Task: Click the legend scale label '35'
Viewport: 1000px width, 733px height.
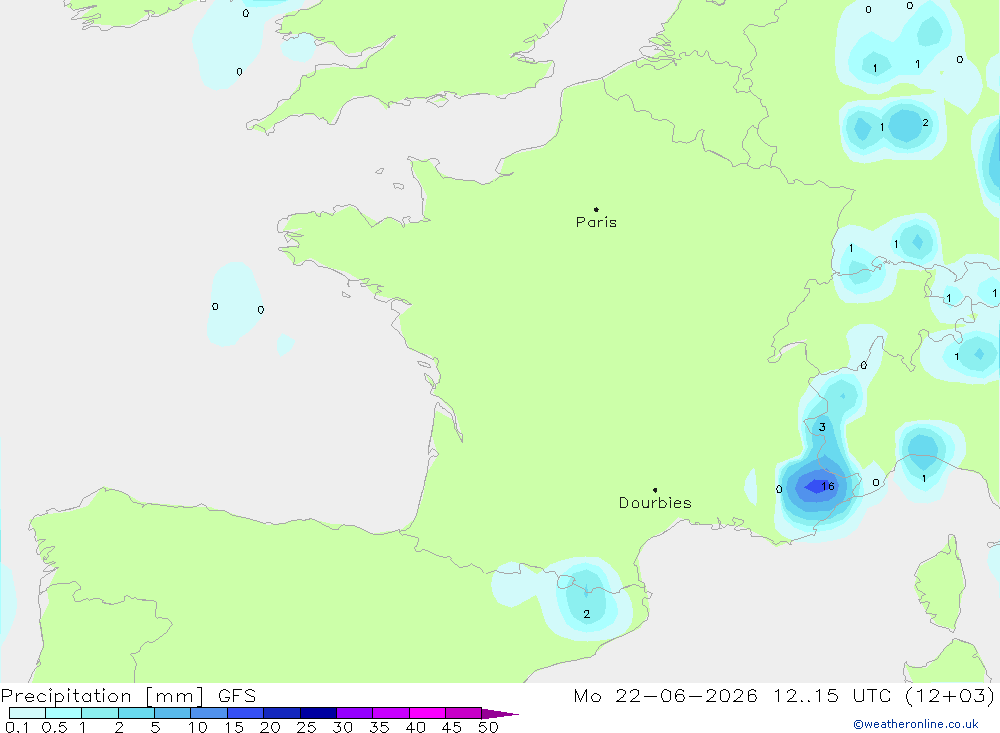Action: pyautogui.click(x=379, y=727)
